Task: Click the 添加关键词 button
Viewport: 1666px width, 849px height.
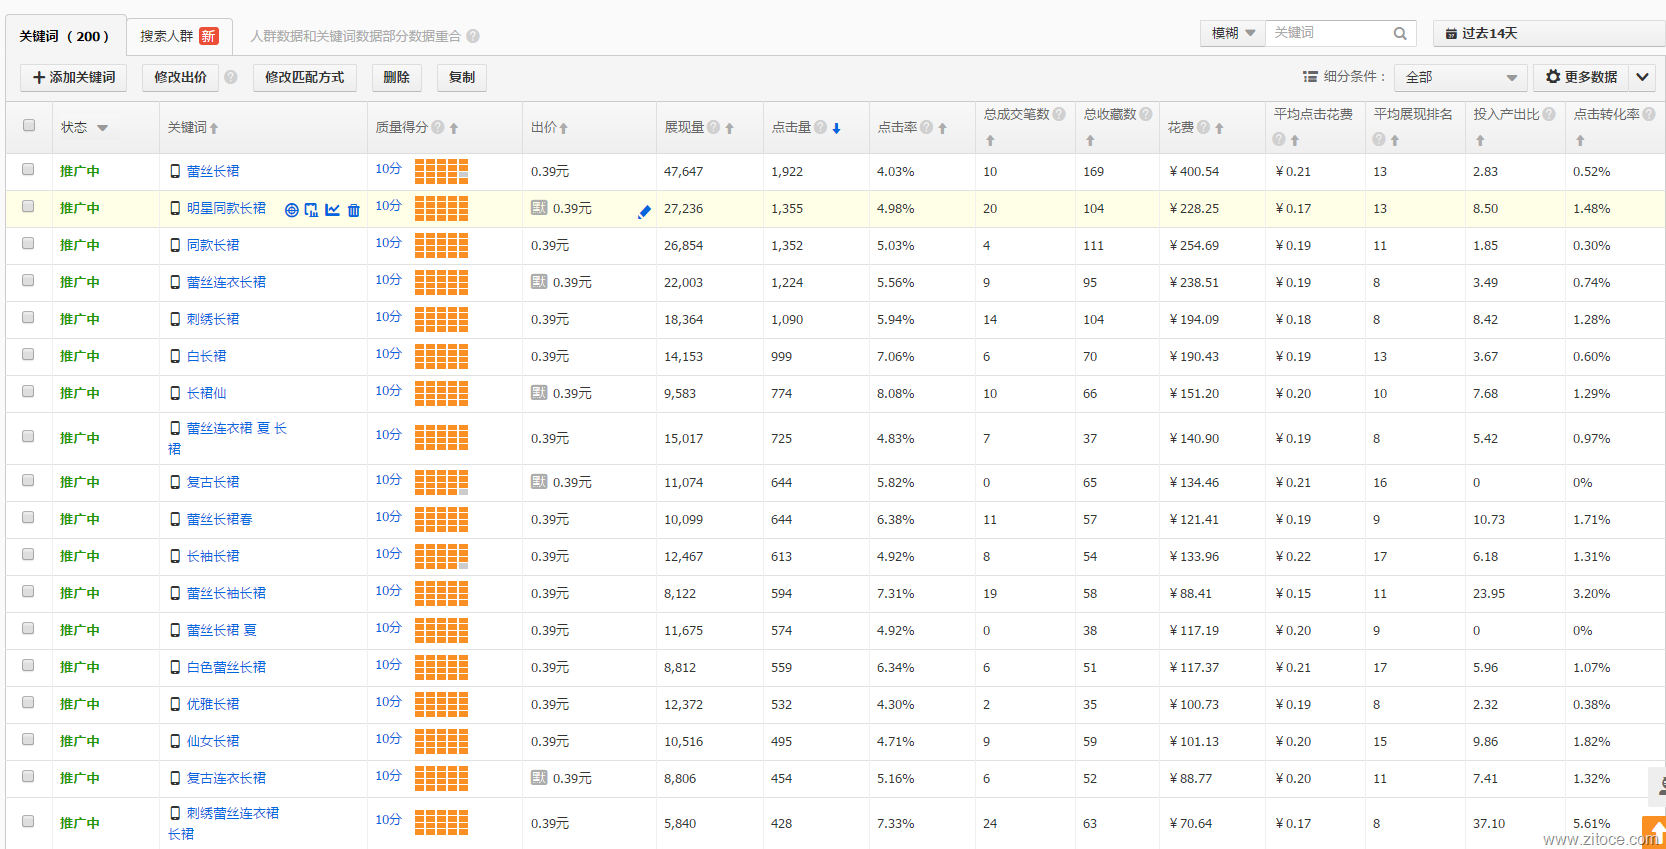Action: click(74, 77)
